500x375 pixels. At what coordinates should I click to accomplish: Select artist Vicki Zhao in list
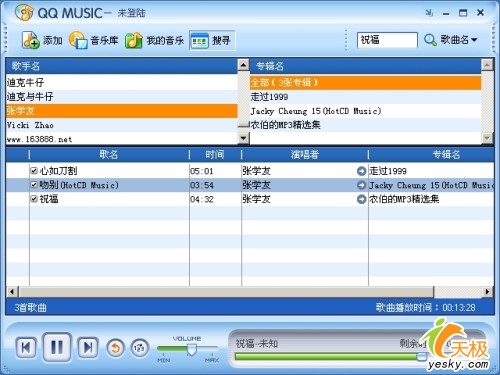121,125
